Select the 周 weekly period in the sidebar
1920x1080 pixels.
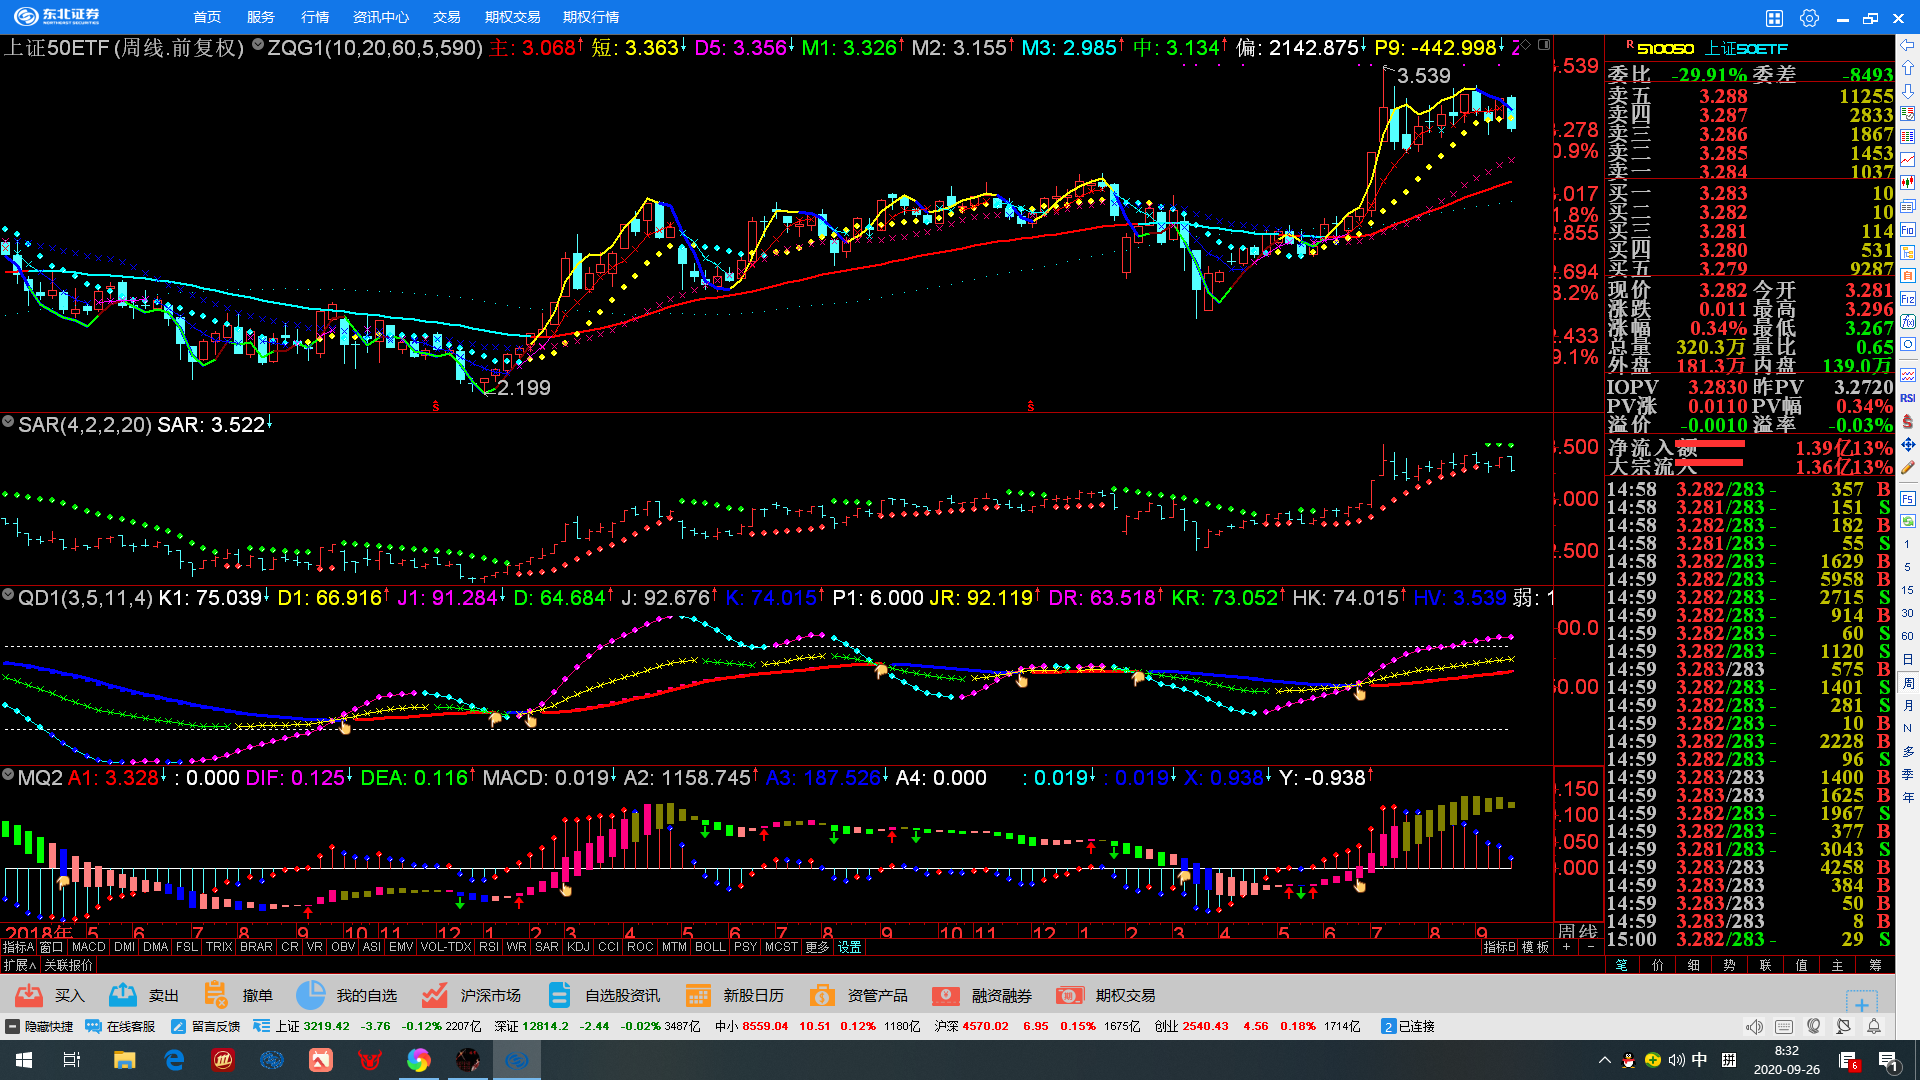1908,682
